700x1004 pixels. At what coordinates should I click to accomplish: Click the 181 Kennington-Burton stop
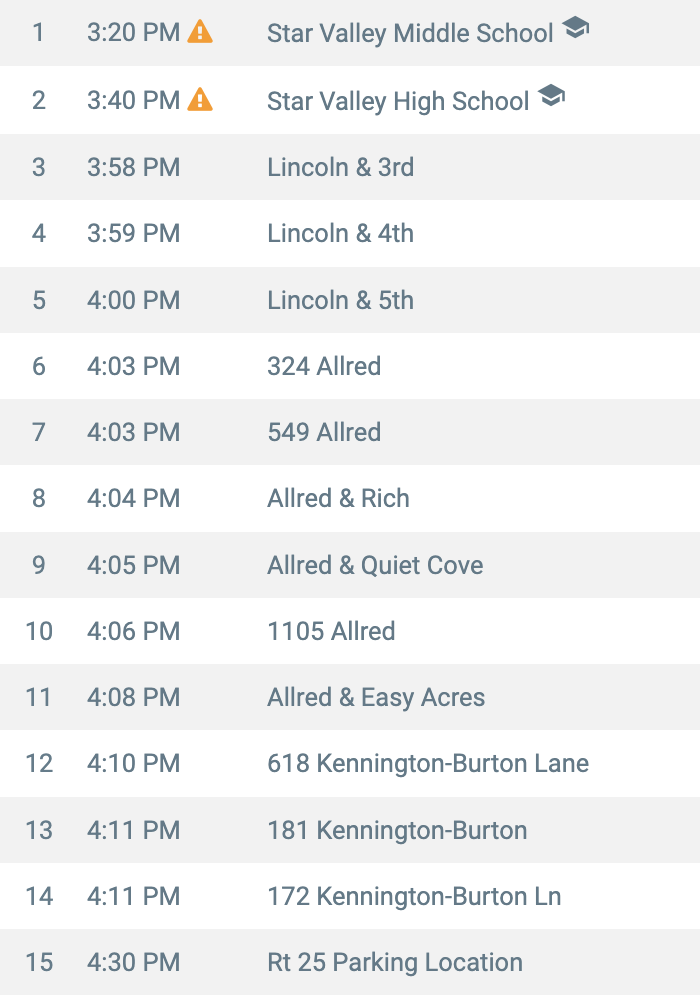(x=397, y=830)
